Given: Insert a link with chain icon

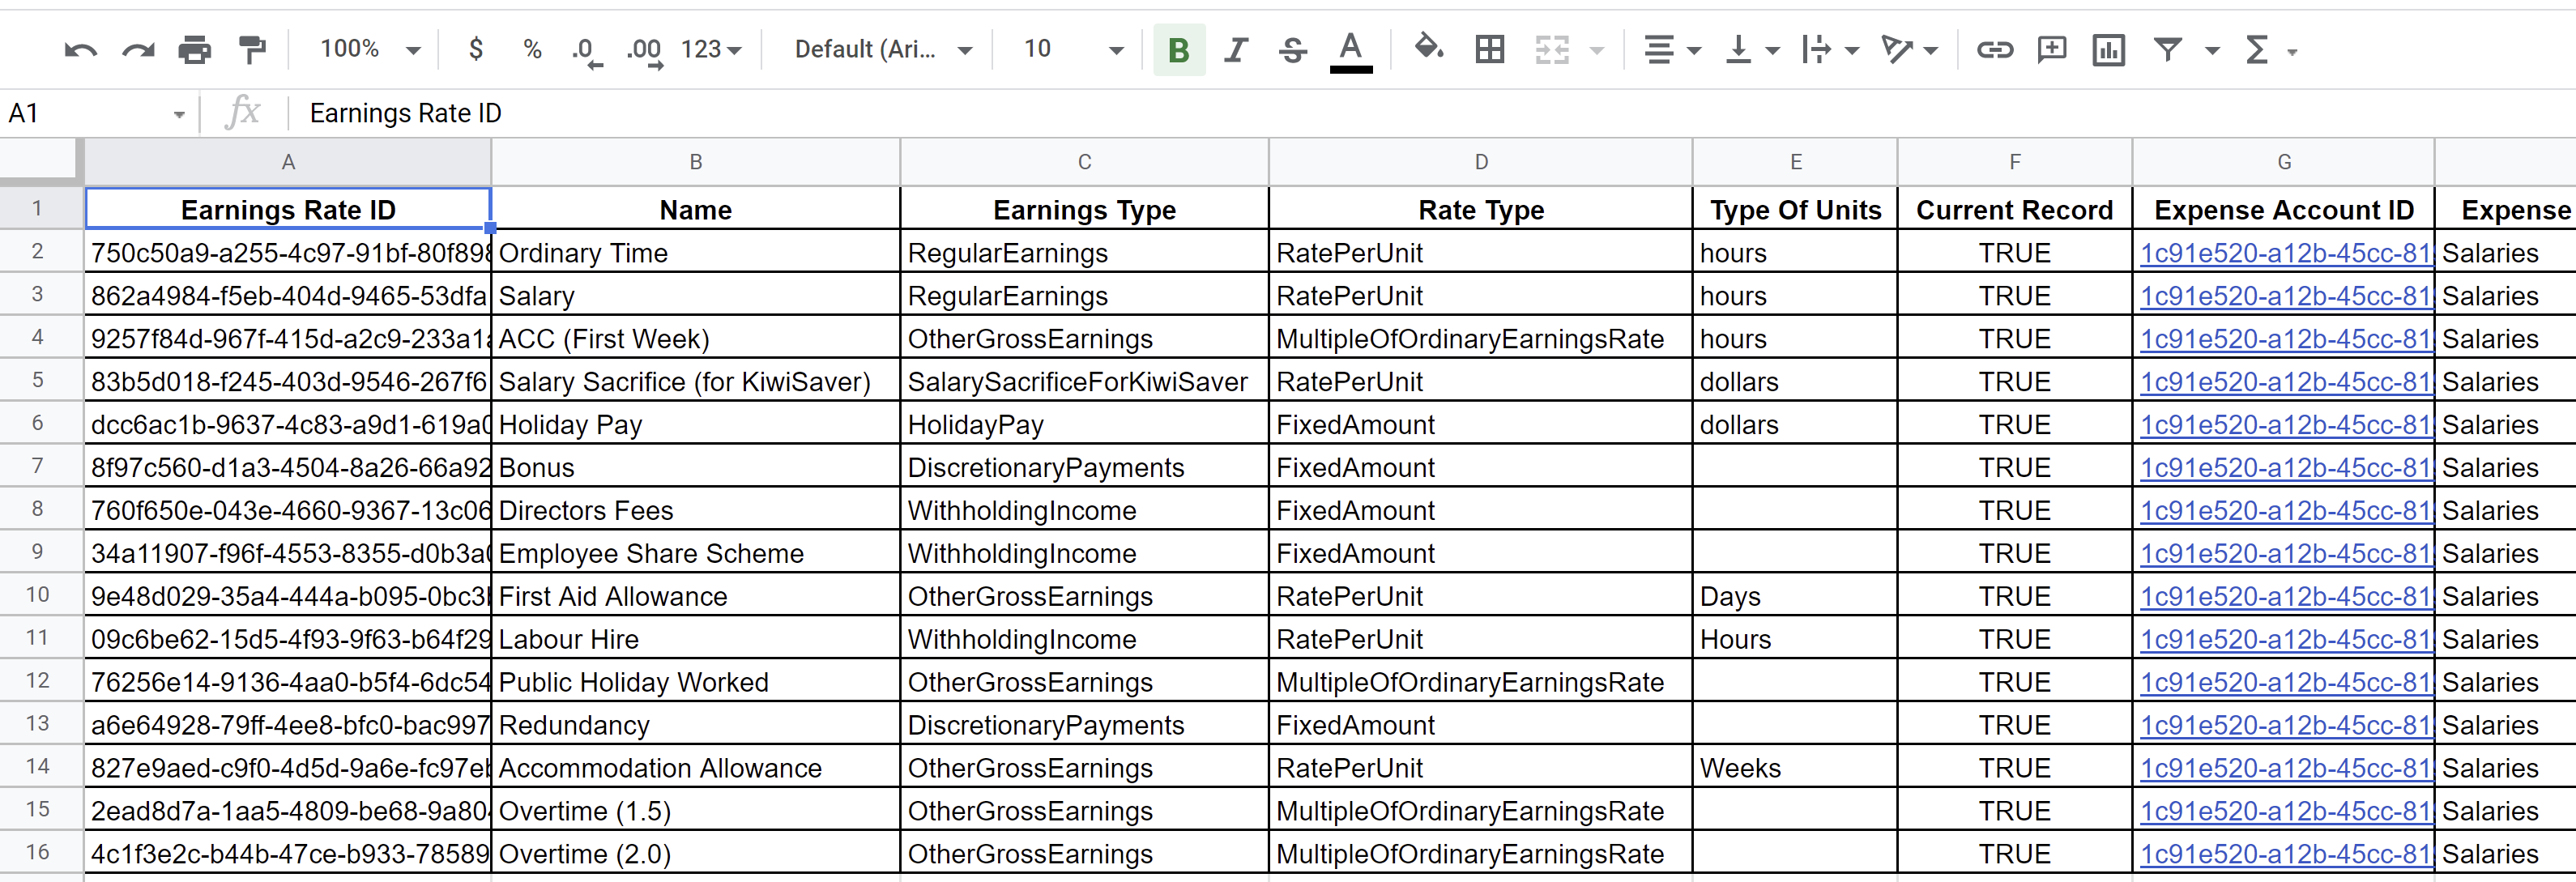Looking at the screenshot, I should tap(1994, 49).
